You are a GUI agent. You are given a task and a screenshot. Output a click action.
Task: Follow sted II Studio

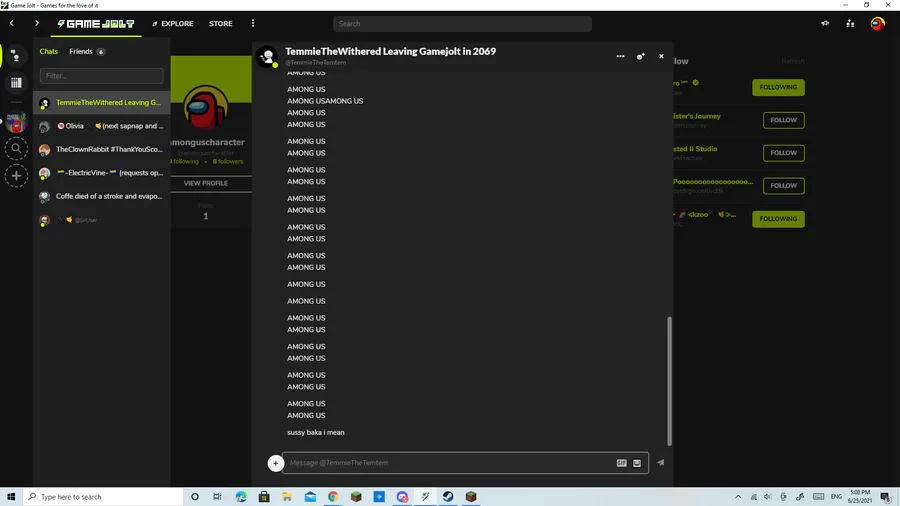(x=783, y=153)
